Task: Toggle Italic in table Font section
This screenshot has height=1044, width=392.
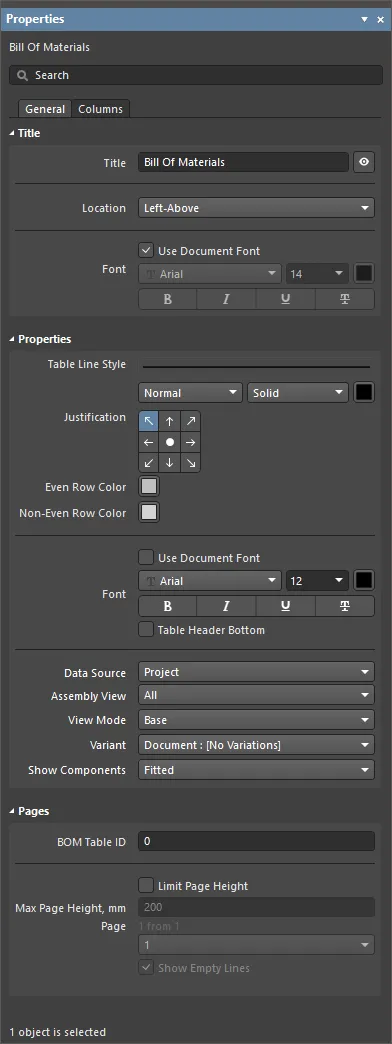Action: pos(226,606)
